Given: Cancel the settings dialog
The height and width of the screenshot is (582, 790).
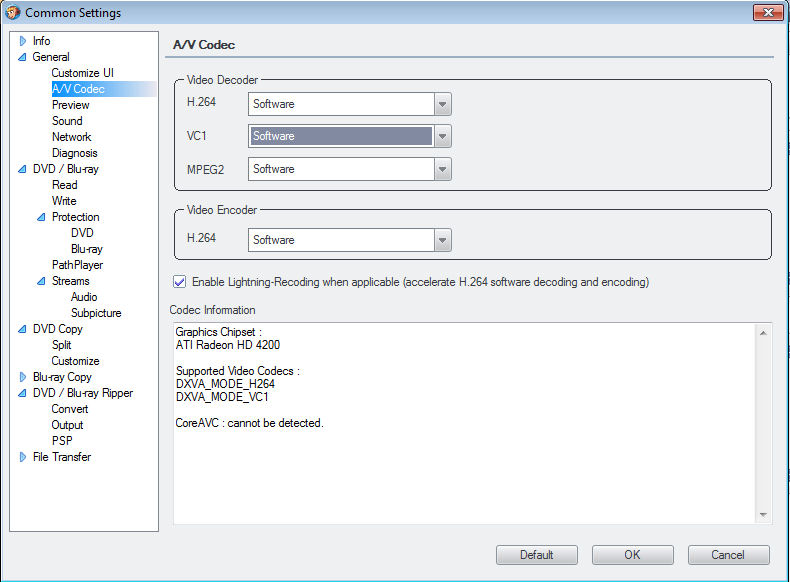Looking at the screenshot, I should pyautogui.click(x=728, y=555).
